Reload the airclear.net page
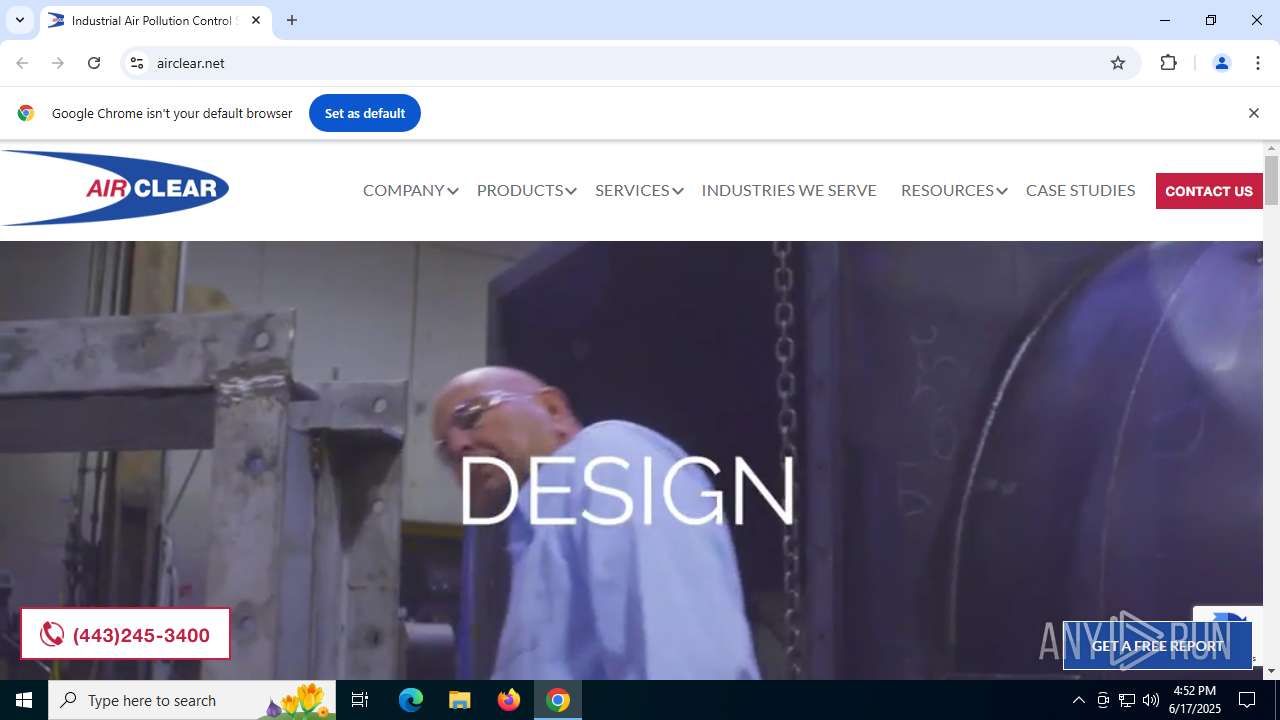This screenshot has width=1280, height=720. (x=94, y=63)
